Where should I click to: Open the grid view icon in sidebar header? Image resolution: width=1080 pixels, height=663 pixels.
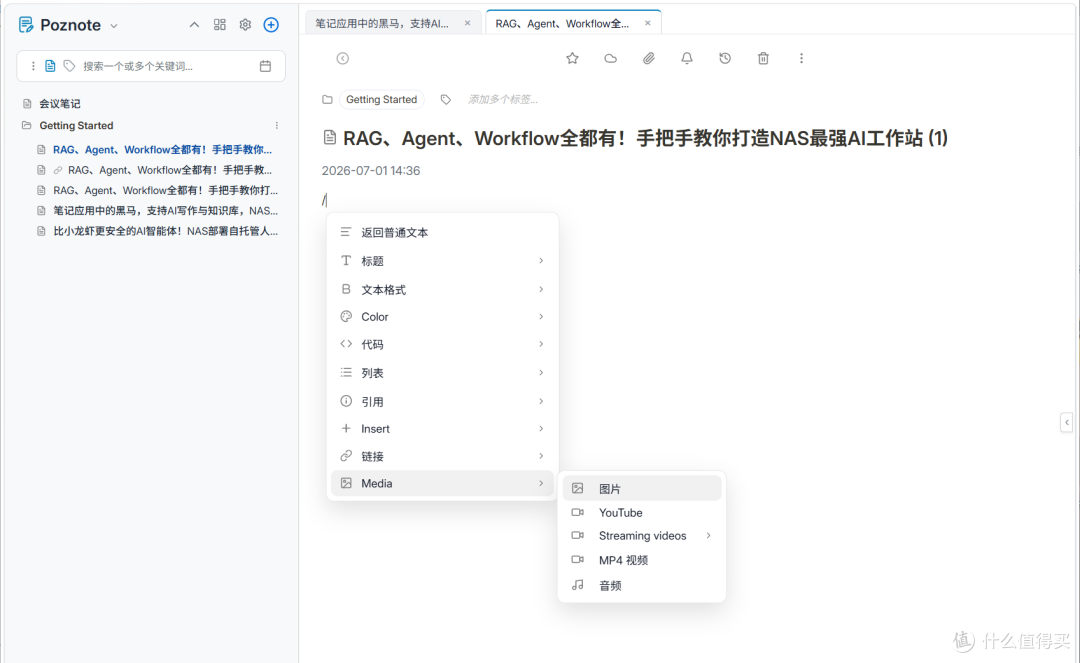coord(220,25)
